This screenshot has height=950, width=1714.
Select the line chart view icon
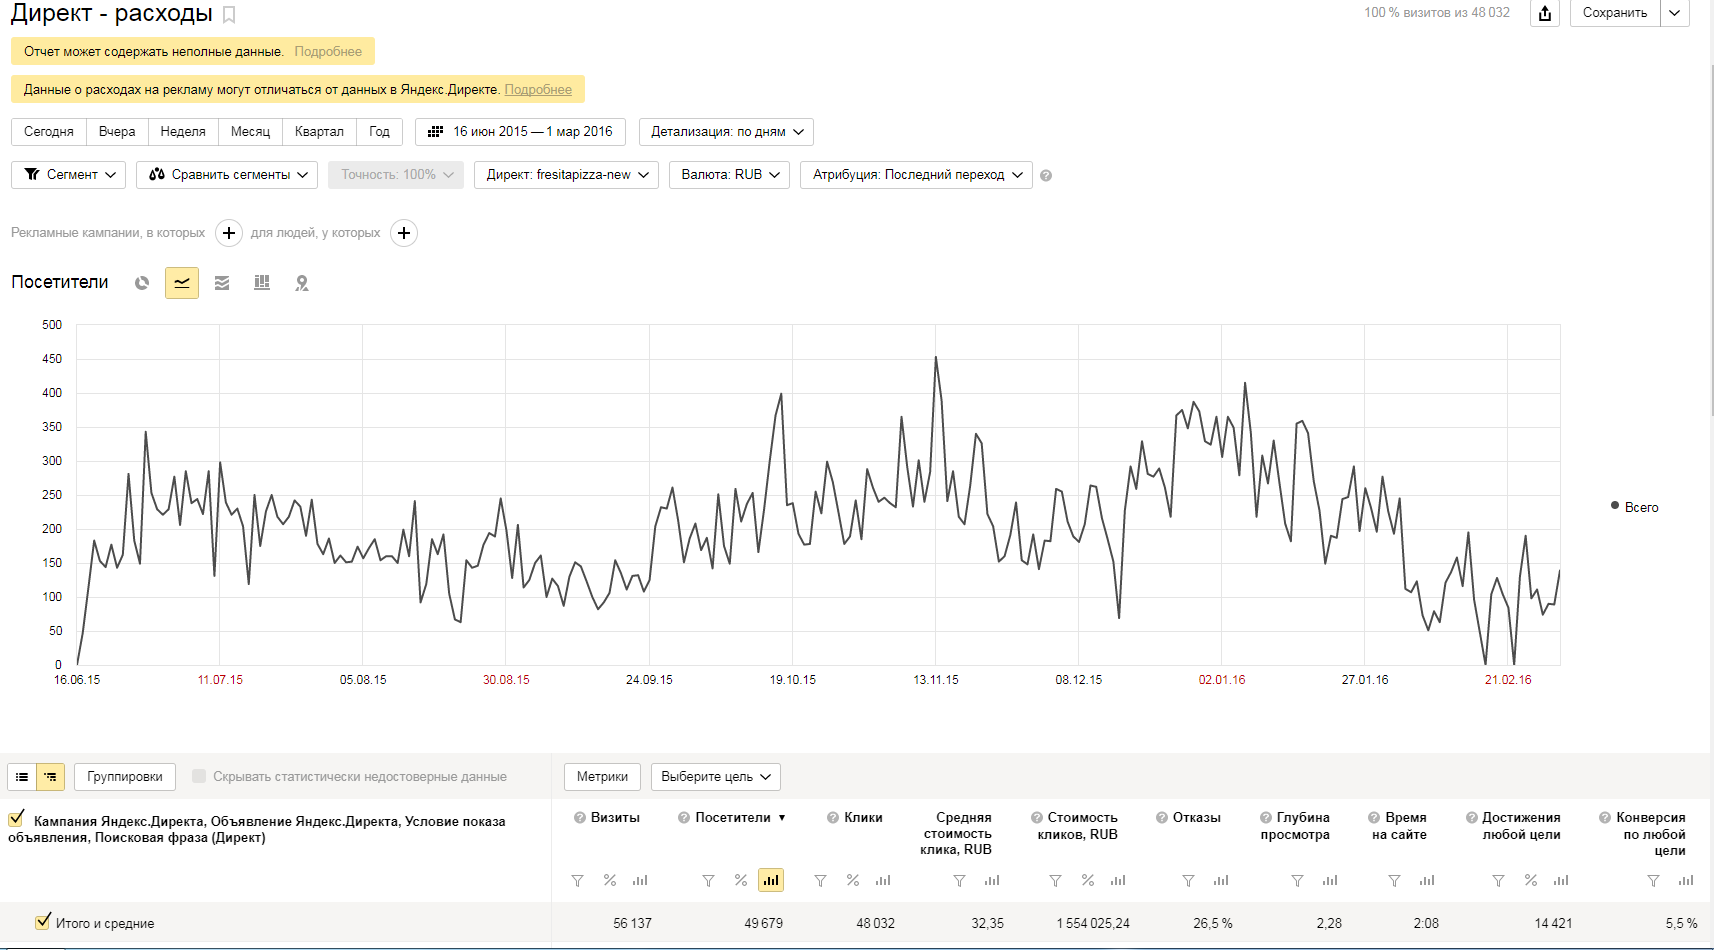182,283
